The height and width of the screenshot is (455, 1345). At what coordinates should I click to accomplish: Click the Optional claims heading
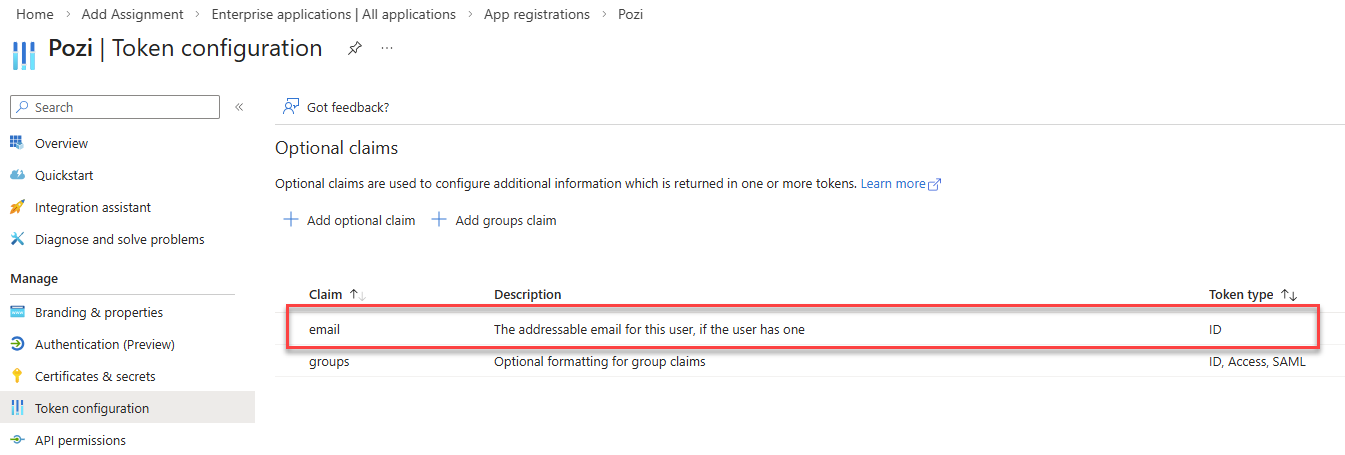(336, 148)
